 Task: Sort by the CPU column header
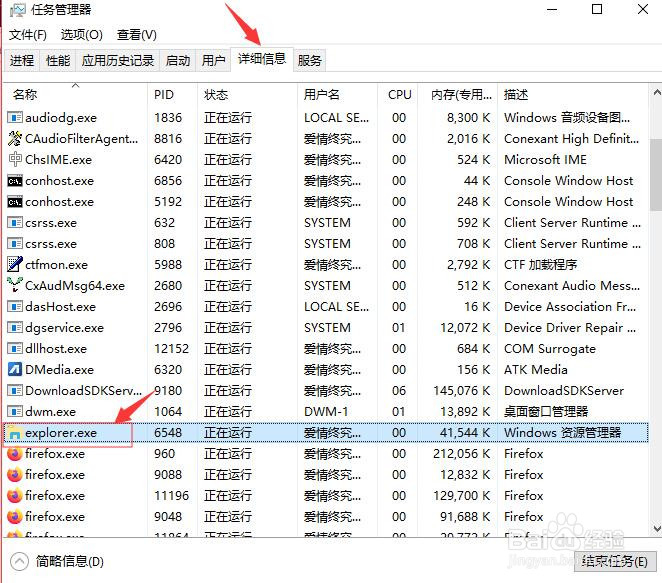click(x=397, y=95)
